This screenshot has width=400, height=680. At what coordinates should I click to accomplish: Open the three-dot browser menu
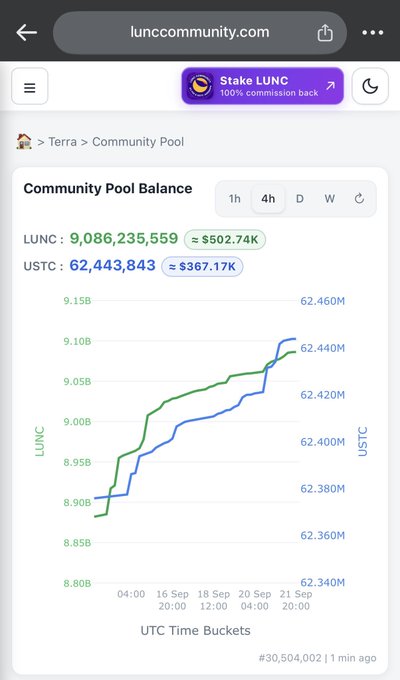tap(373, 33)
